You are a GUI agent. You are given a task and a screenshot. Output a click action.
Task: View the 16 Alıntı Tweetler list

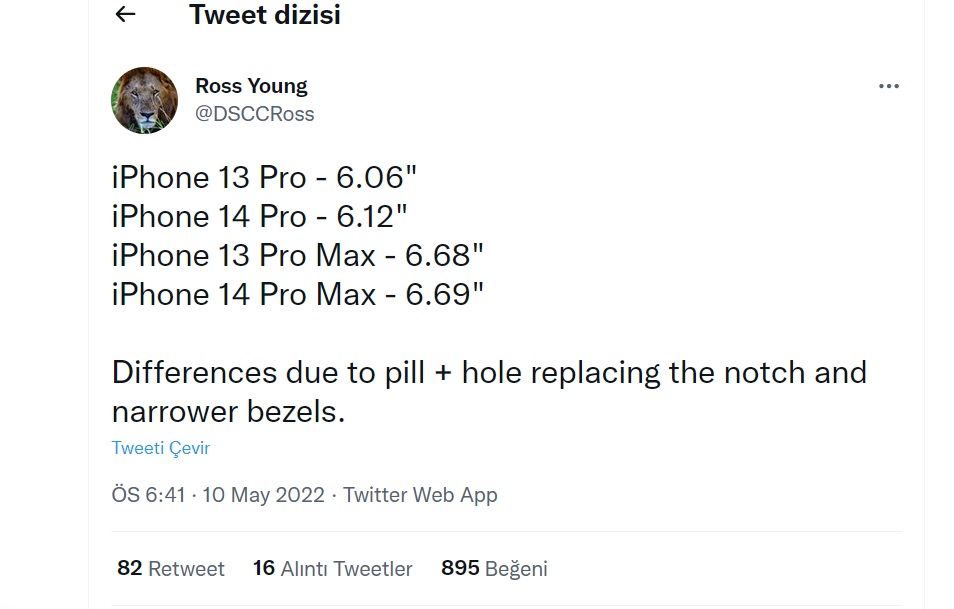(x=333, y=568)
